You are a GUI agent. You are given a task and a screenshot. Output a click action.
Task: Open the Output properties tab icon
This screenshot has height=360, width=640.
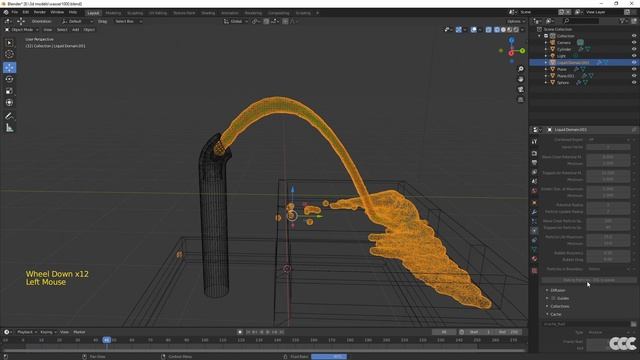coord(534,163)
